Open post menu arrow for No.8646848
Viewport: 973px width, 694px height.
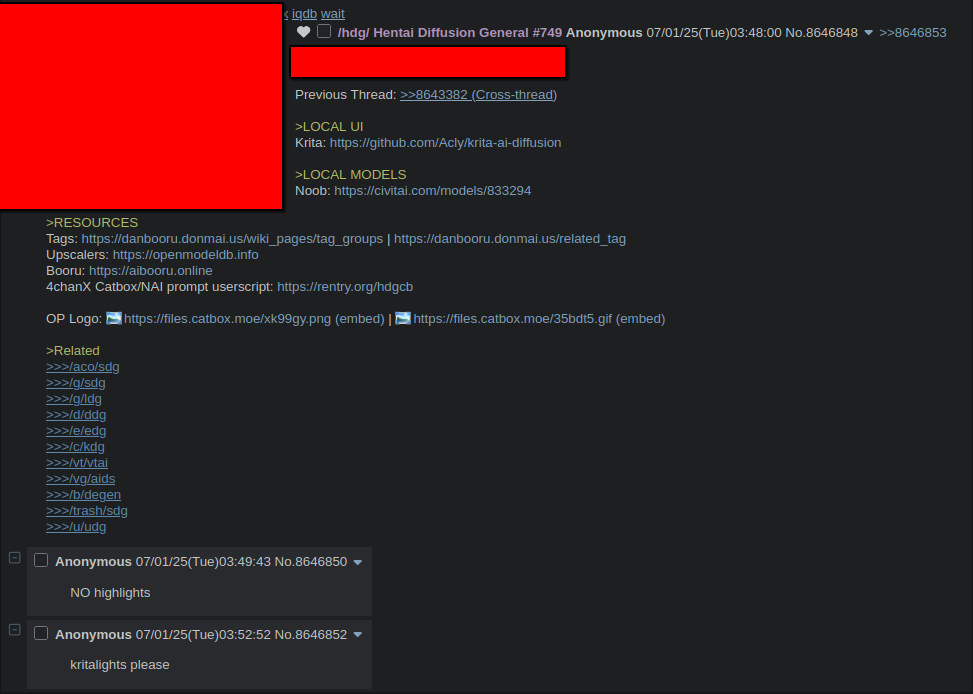coord(869,33)
